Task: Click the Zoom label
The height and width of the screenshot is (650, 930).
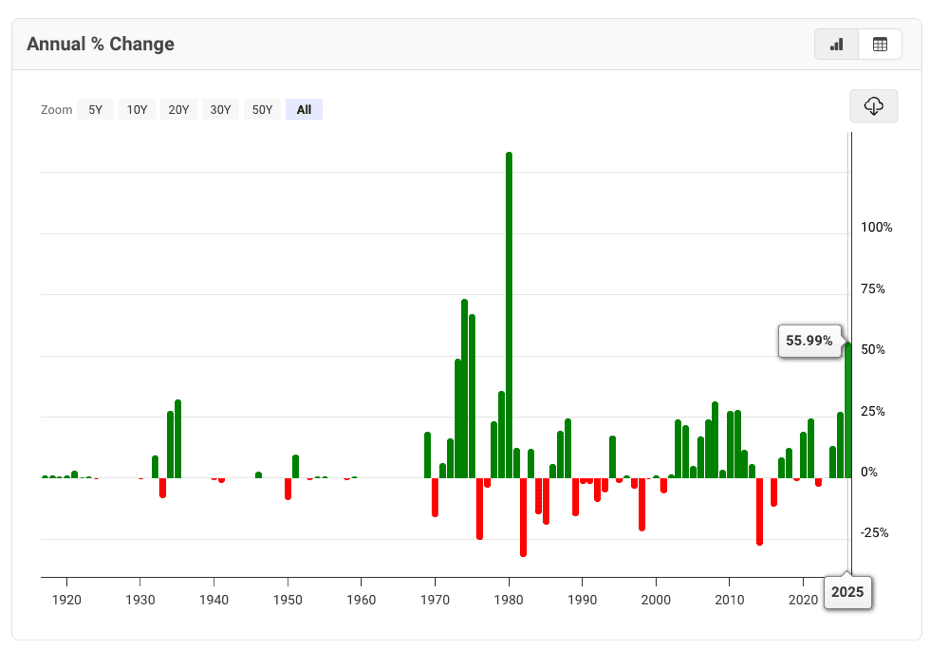Action: 57,110
